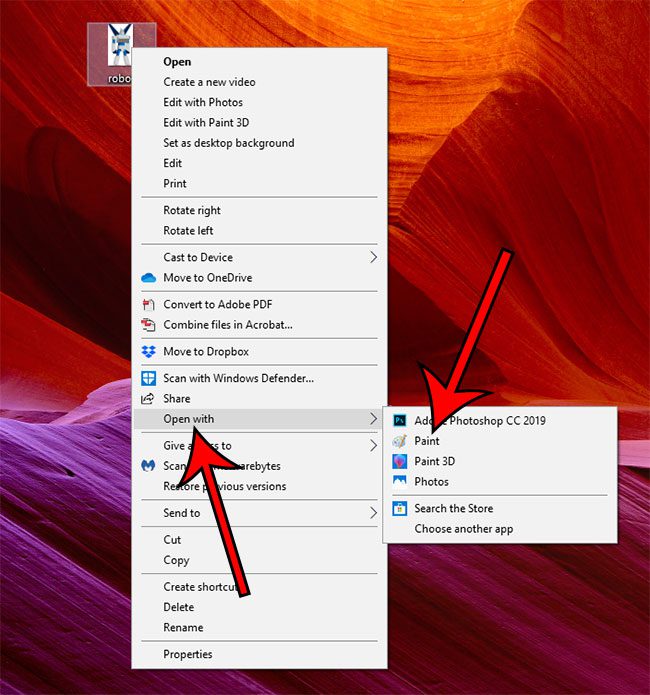
Task: Open the Properties menu entry
Action: coord(188,655)
